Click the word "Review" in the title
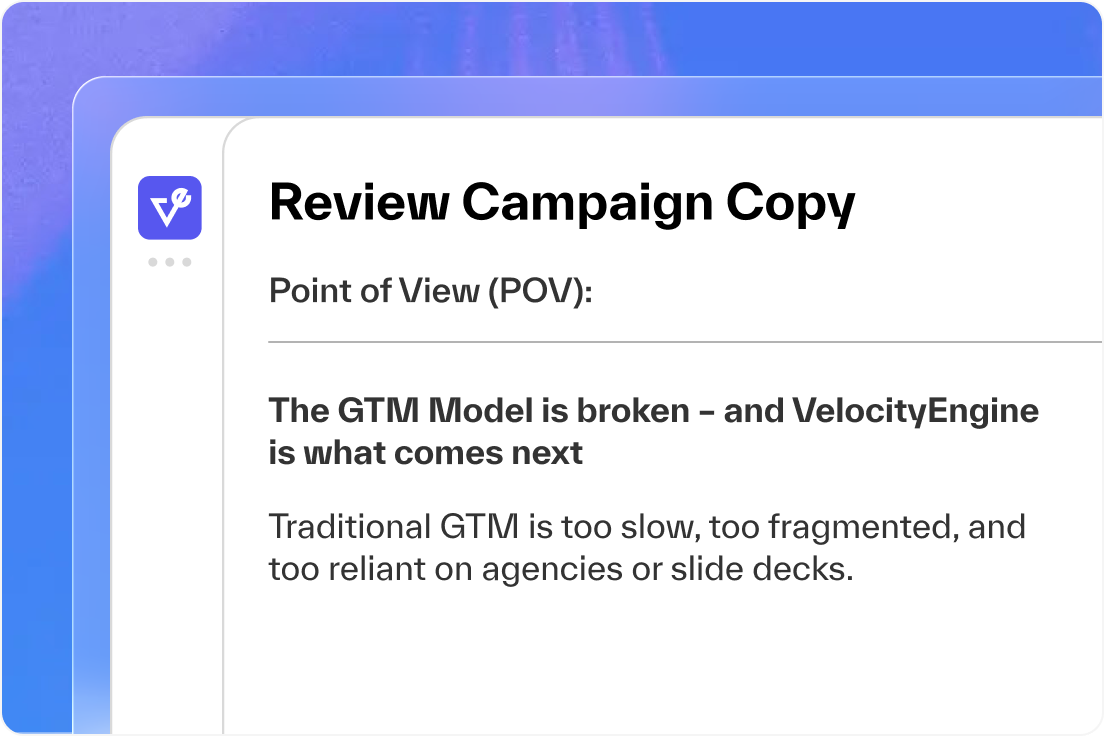 pos(358,203)
